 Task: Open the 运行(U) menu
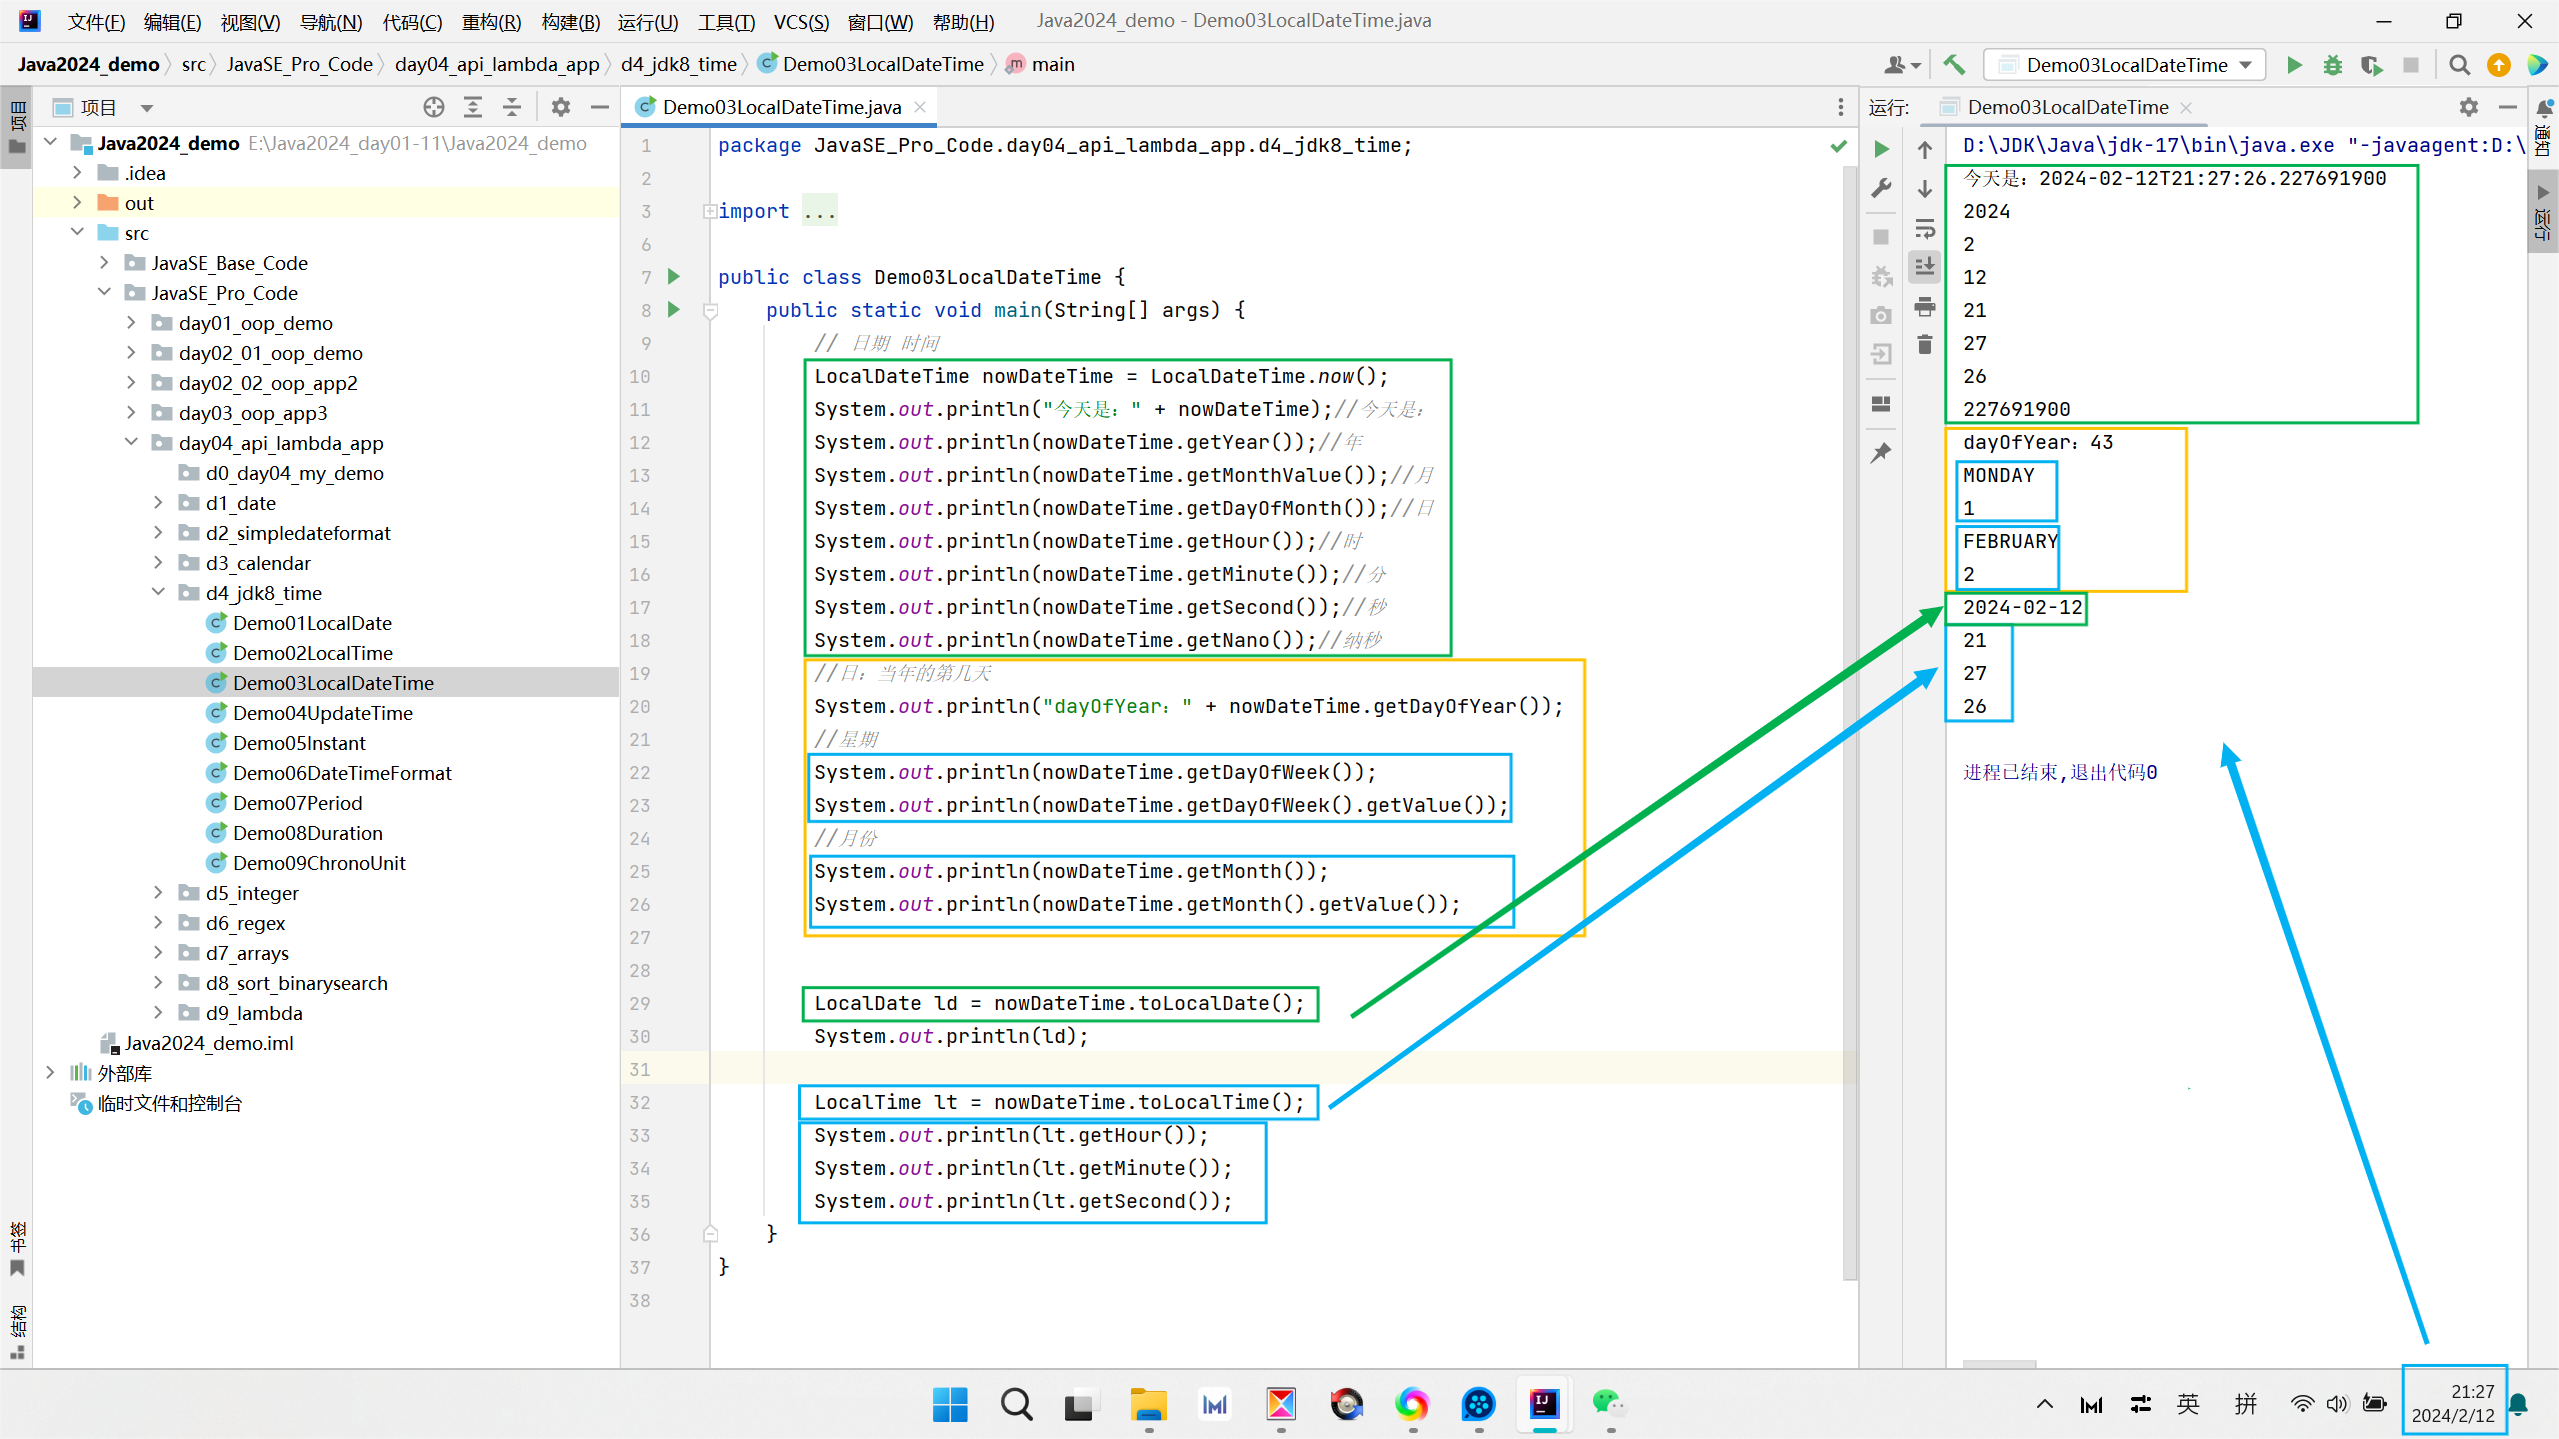pyautogui.click(x=647, y=21)
